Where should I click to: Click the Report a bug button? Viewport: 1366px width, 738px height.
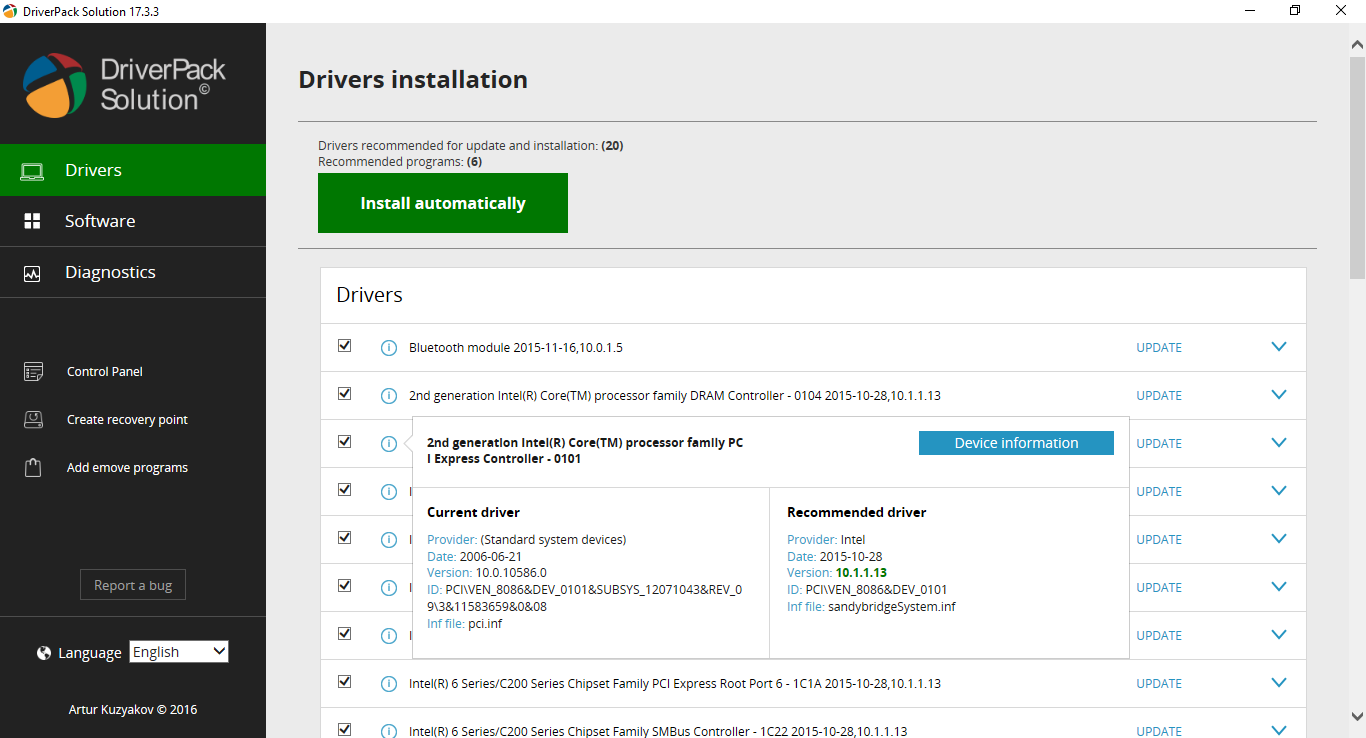tap(133, 585)
